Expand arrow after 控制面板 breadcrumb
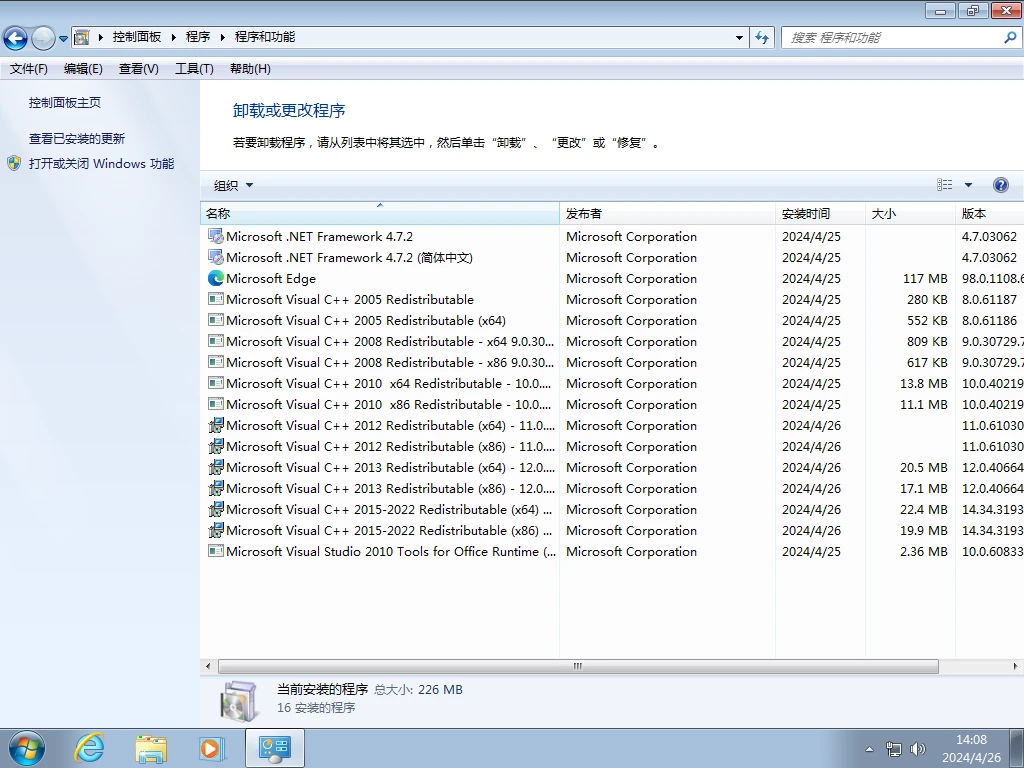Screen dimensions: 1024x768 (174, 37)
